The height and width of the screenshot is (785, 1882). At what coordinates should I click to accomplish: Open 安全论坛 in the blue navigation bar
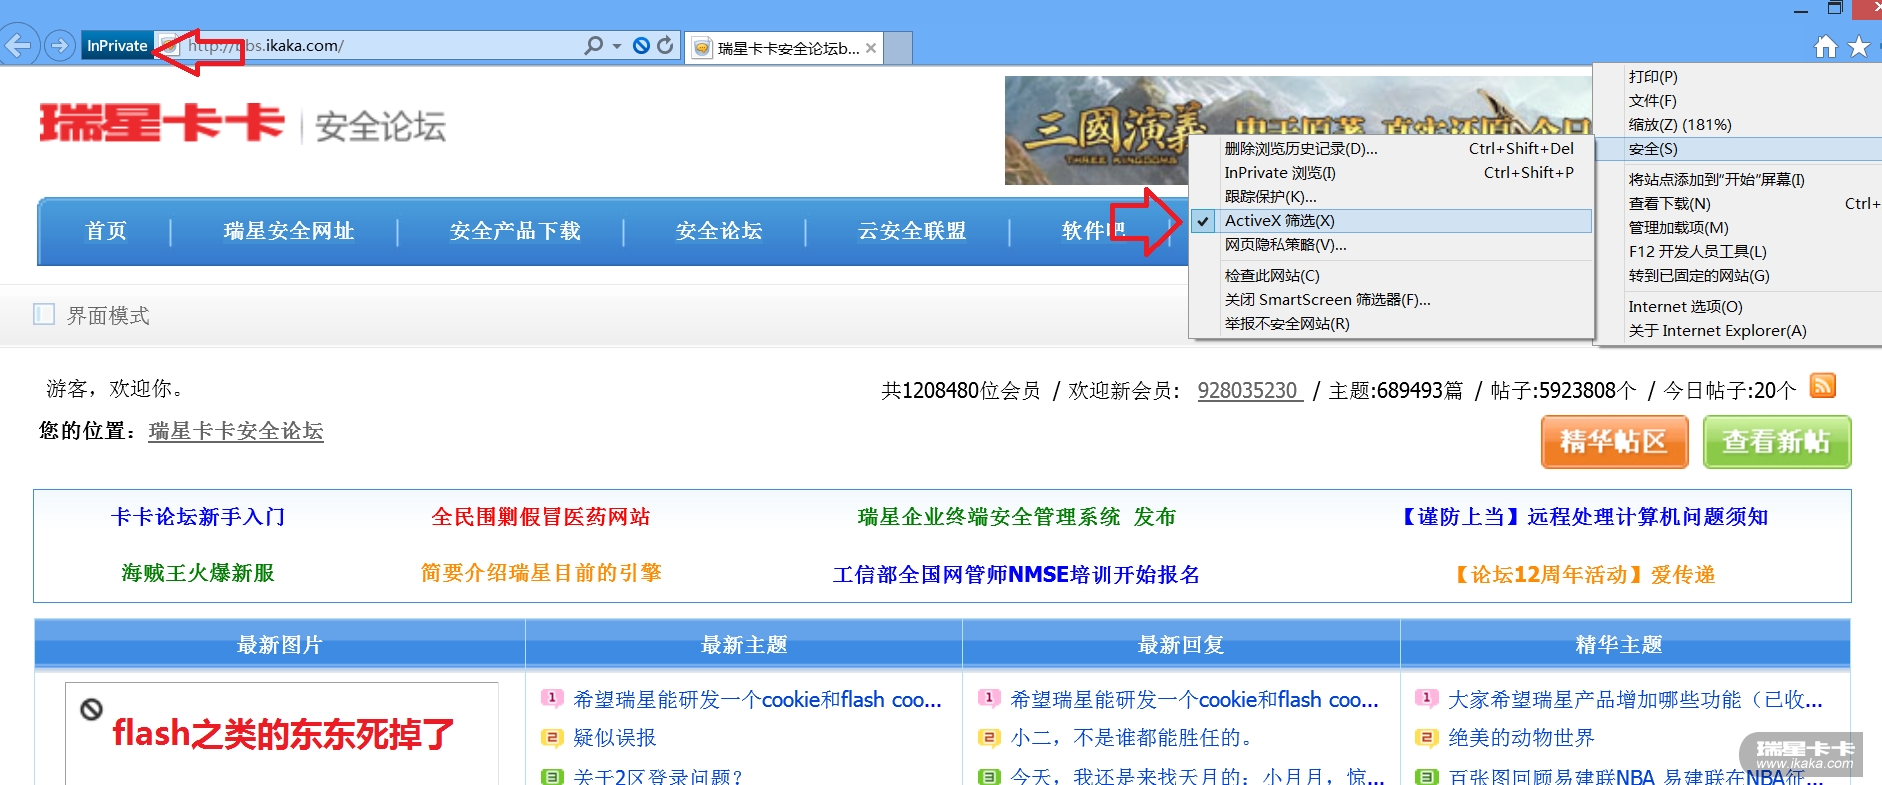[x=719, y=231]
